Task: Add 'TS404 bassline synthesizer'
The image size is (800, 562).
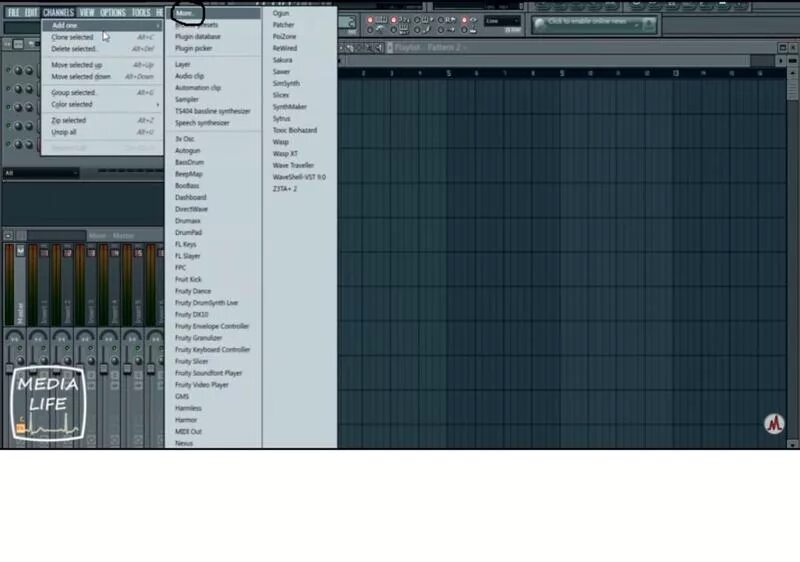Action: click(x=213, y=111)
